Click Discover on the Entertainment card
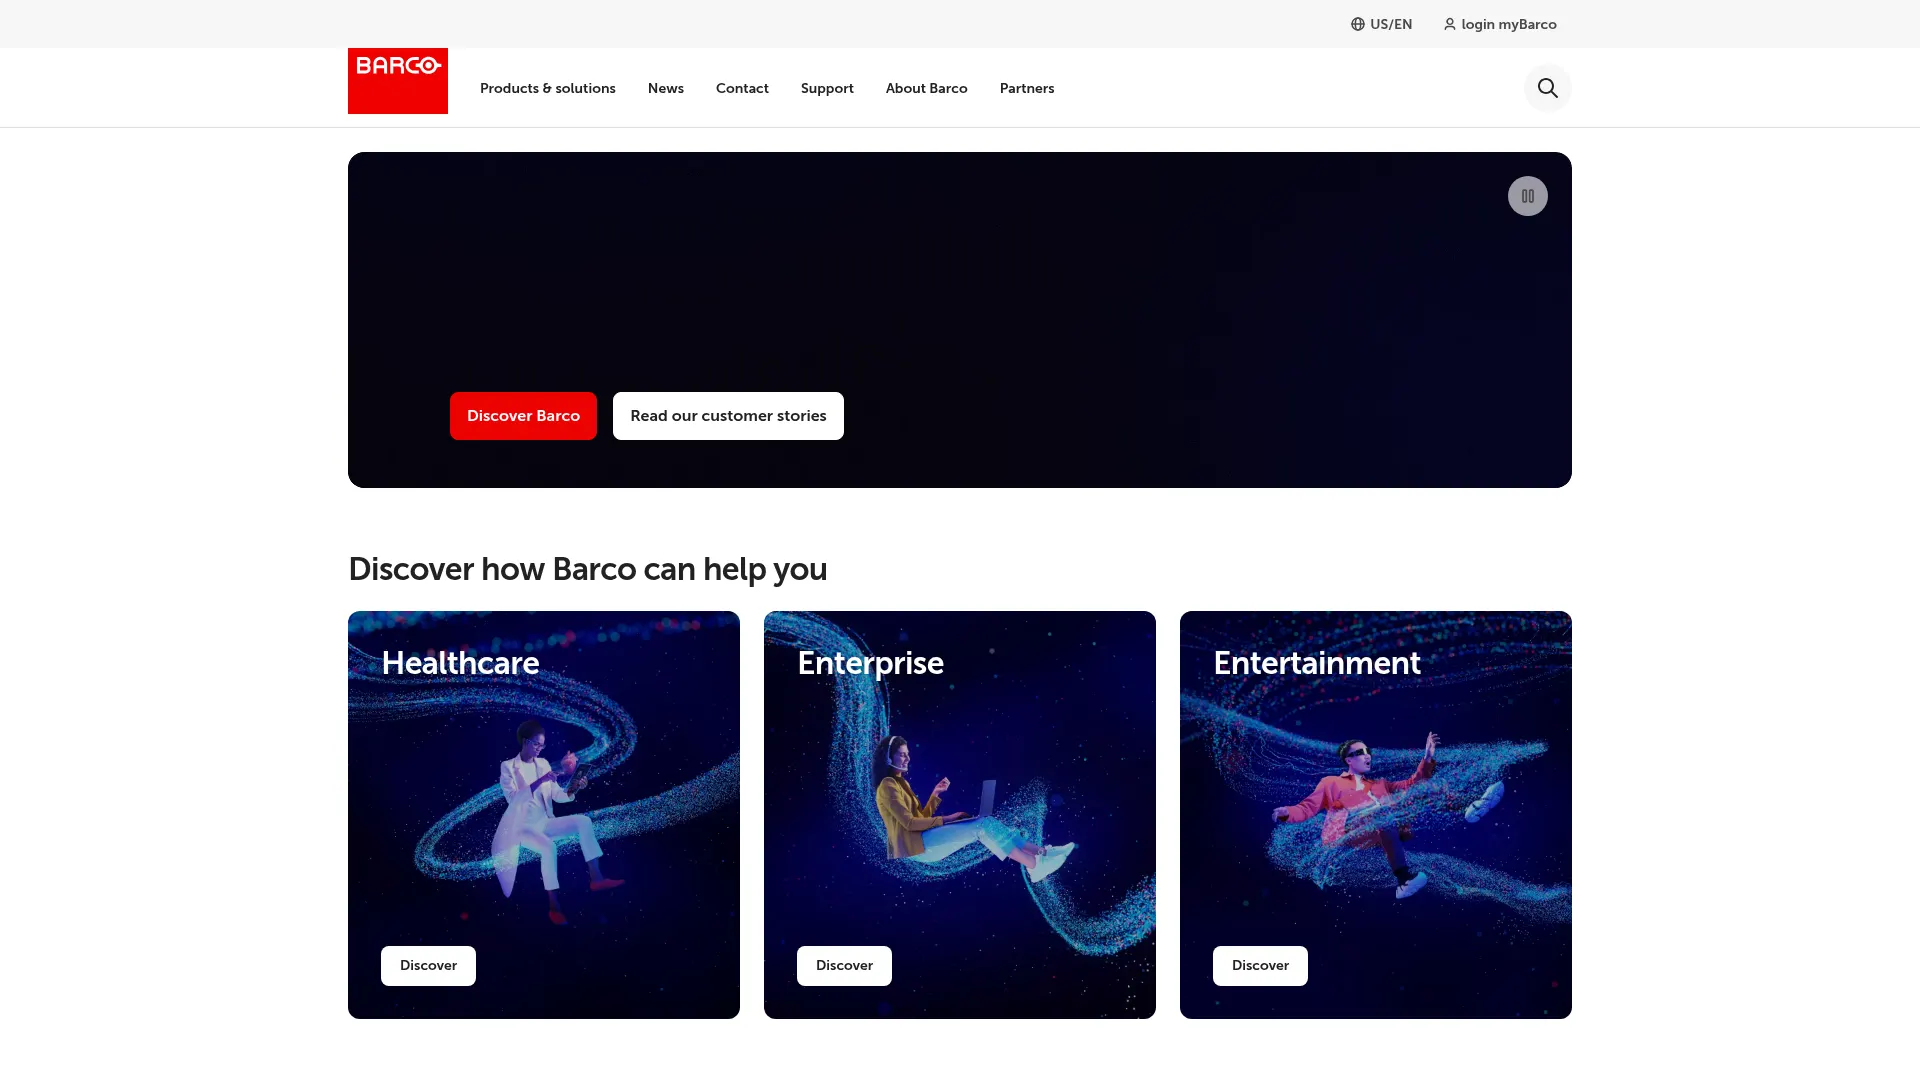This screenshot has width=1920, height=1080. tap(1260, 966)
